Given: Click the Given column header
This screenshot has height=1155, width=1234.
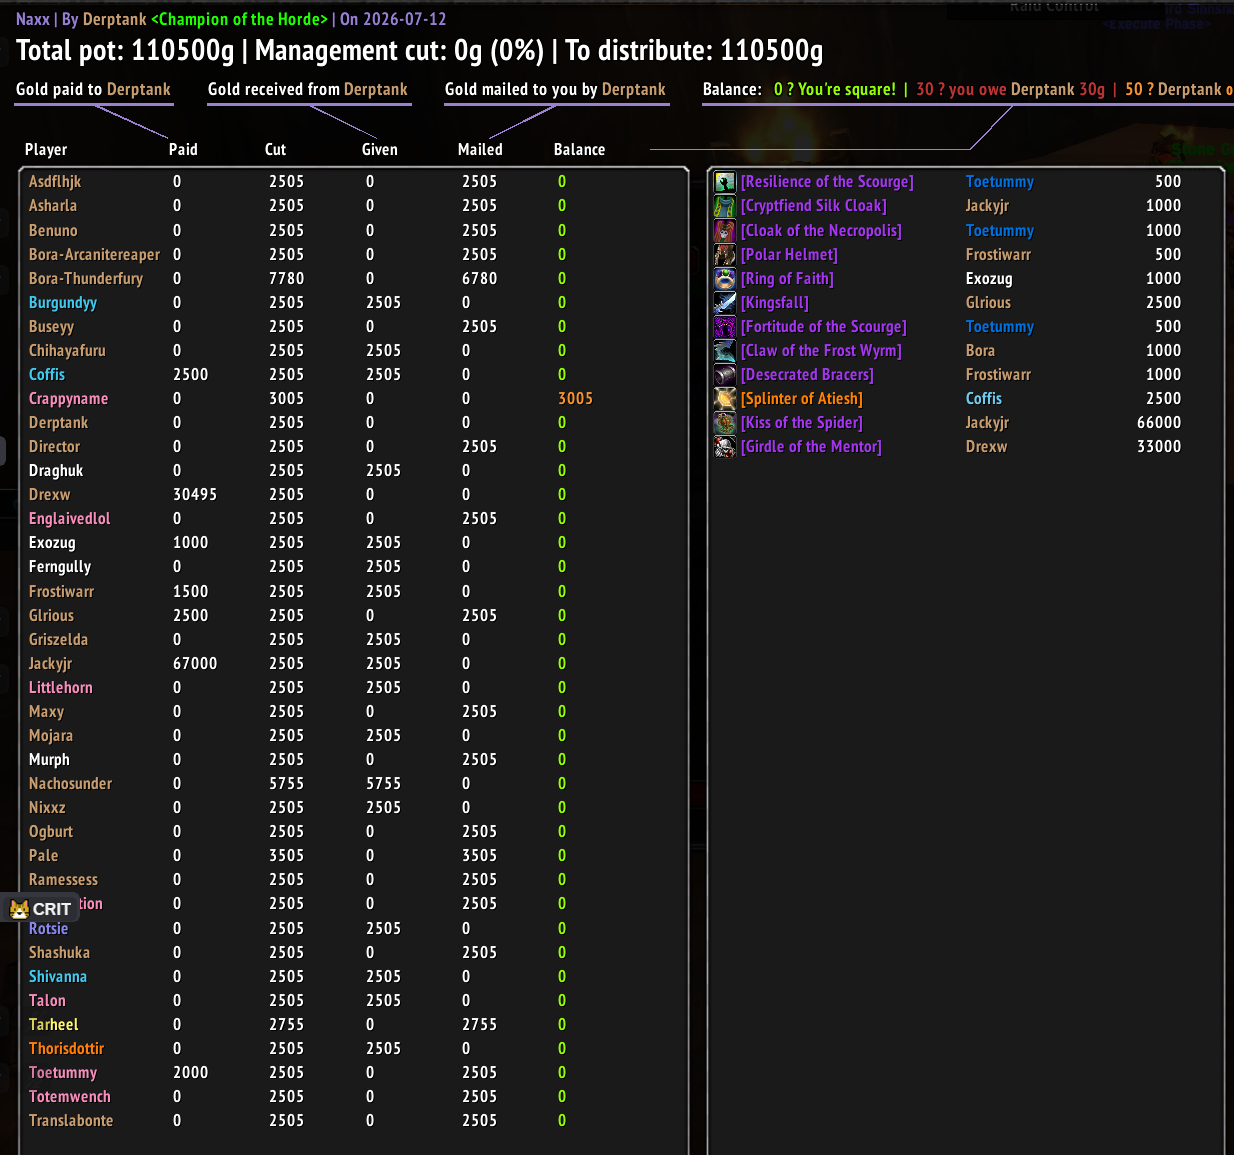Looking at the screenshot, I should click(380, 150).
